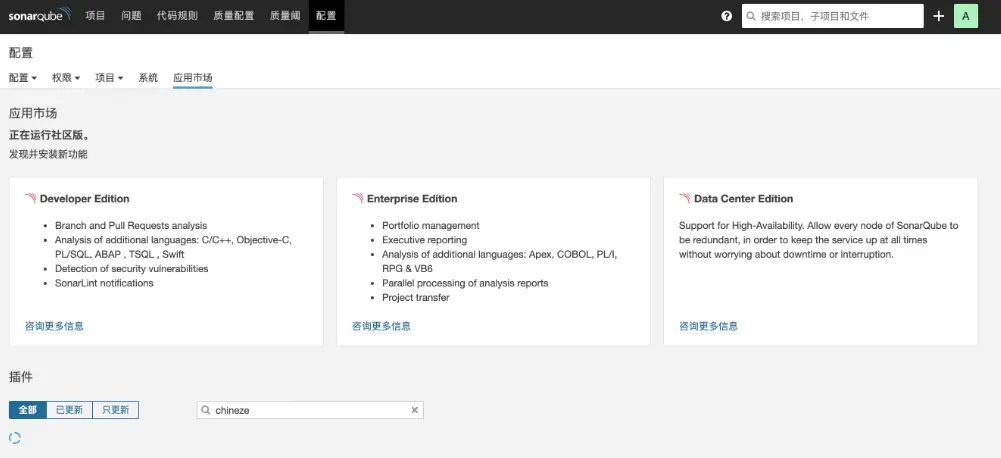Open the green A user avatar
1001x458 pixels.
965,16
